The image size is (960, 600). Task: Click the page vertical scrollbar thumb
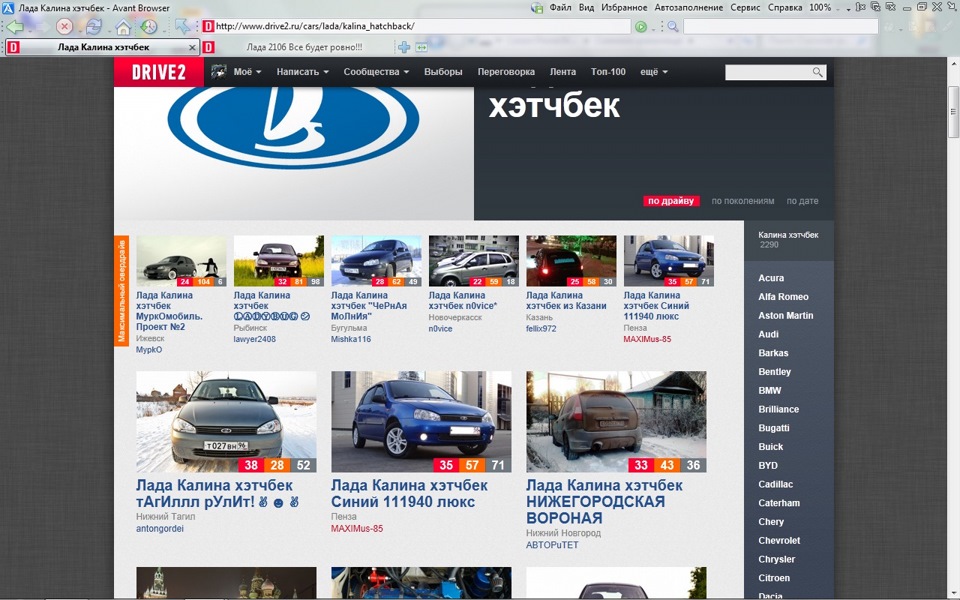[953, 112]
